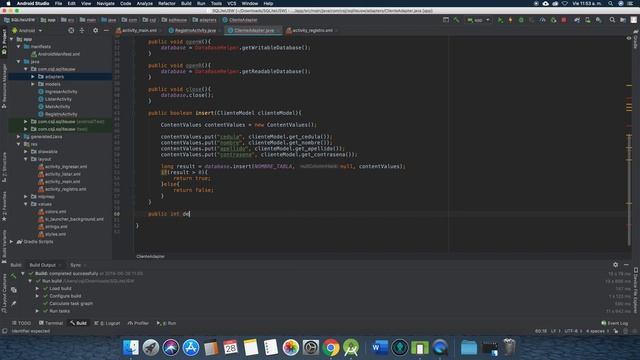Open Android Studio icon in the Dock
This screenshot has width=640, height=360.
point(351,348)
